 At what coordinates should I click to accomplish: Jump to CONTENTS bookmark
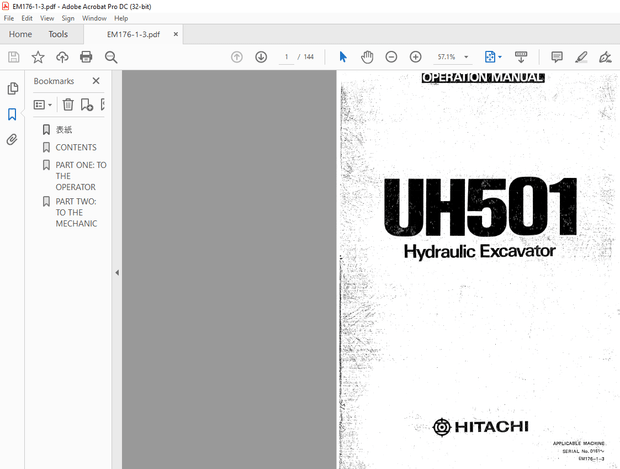76,148
